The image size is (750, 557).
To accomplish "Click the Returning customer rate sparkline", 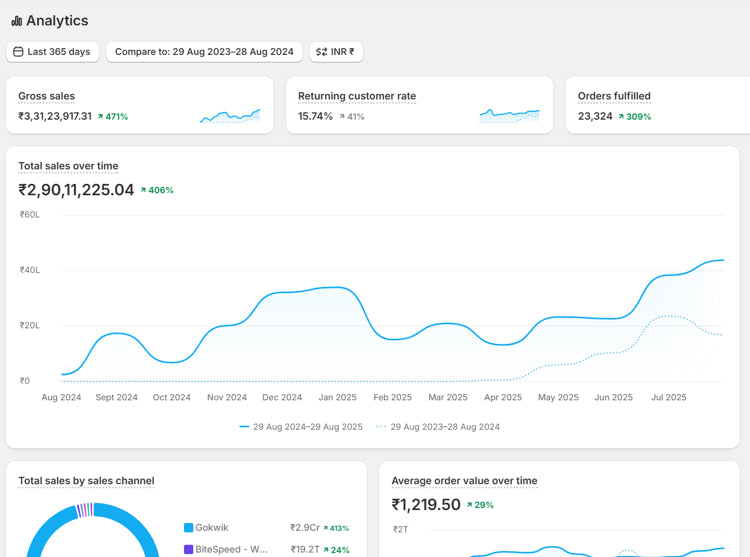I will tap(509, 115).
